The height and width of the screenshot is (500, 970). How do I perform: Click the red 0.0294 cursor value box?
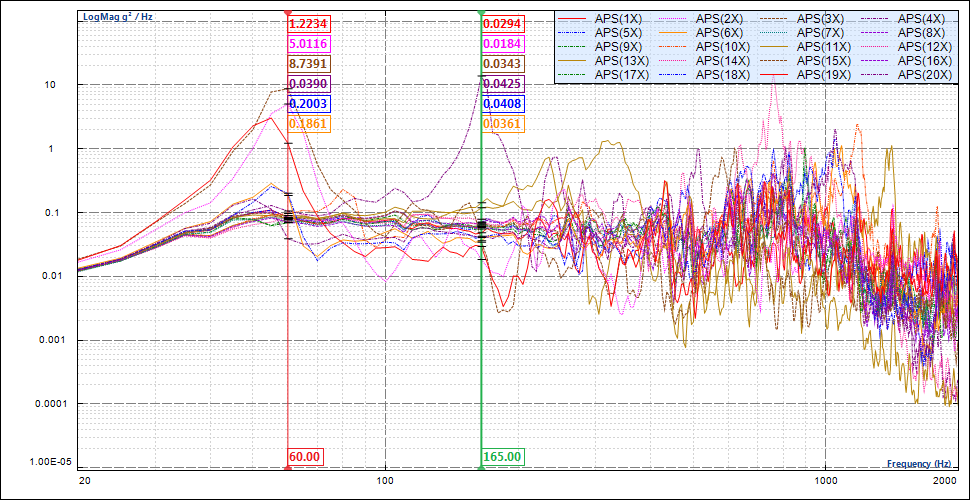click(502, 24)
